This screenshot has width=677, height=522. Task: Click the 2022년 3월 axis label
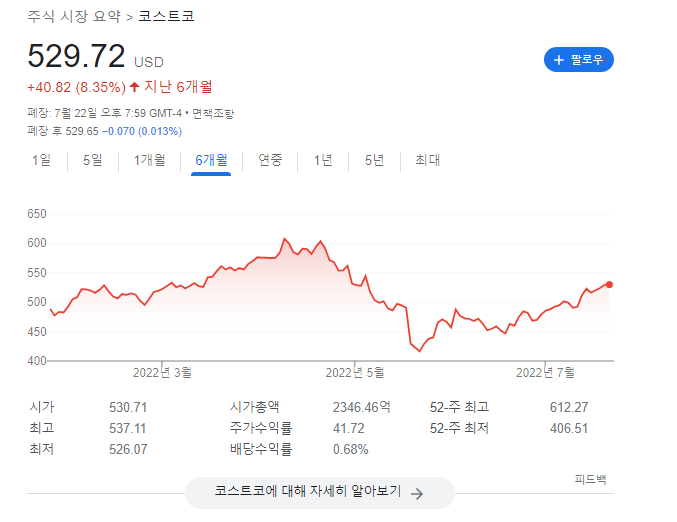pos(162,373)
